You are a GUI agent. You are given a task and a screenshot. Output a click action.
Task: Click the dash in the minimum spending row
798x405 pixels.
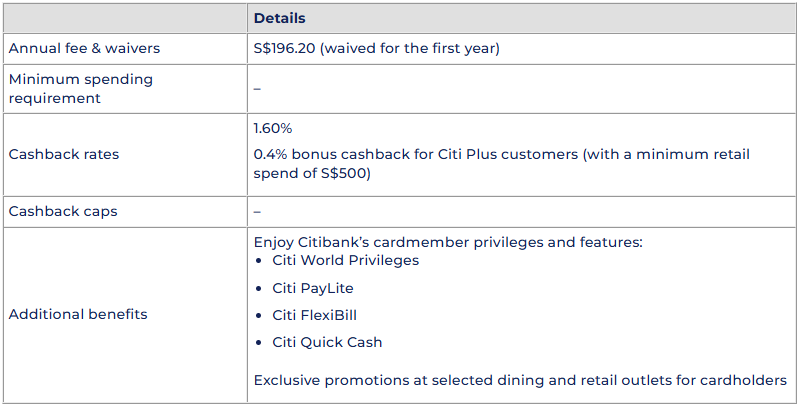click(x=257, y=88)
